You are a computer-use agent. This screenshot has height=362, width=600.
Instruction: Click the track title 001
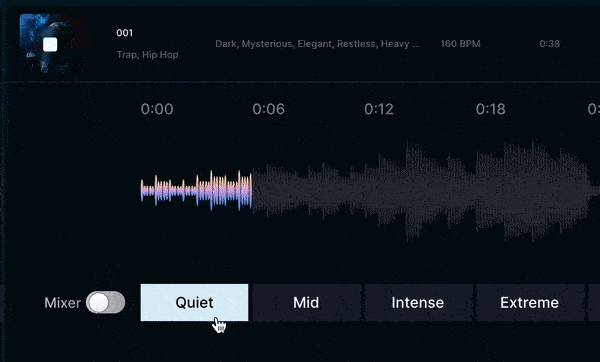[x=125, y=33]
